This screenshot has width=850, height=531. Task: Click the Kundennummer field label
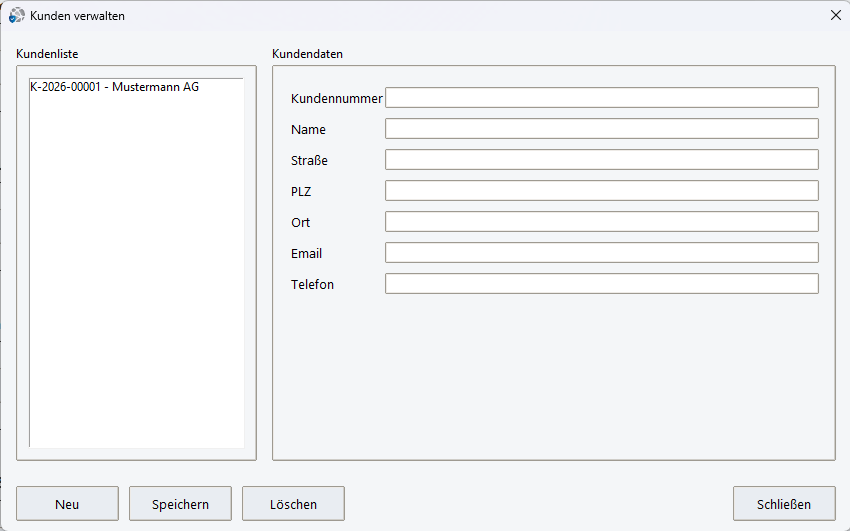(x=337, y=99)
